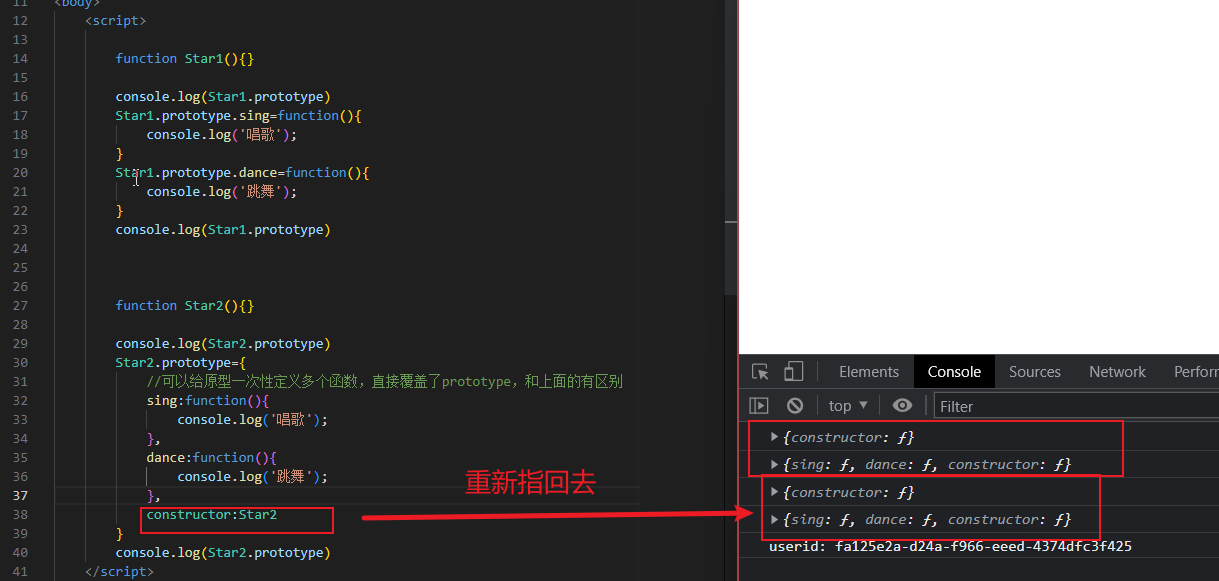The image size is (1219, 581).
Task: Clear the console with the ban icon
Action: (795, 406)
